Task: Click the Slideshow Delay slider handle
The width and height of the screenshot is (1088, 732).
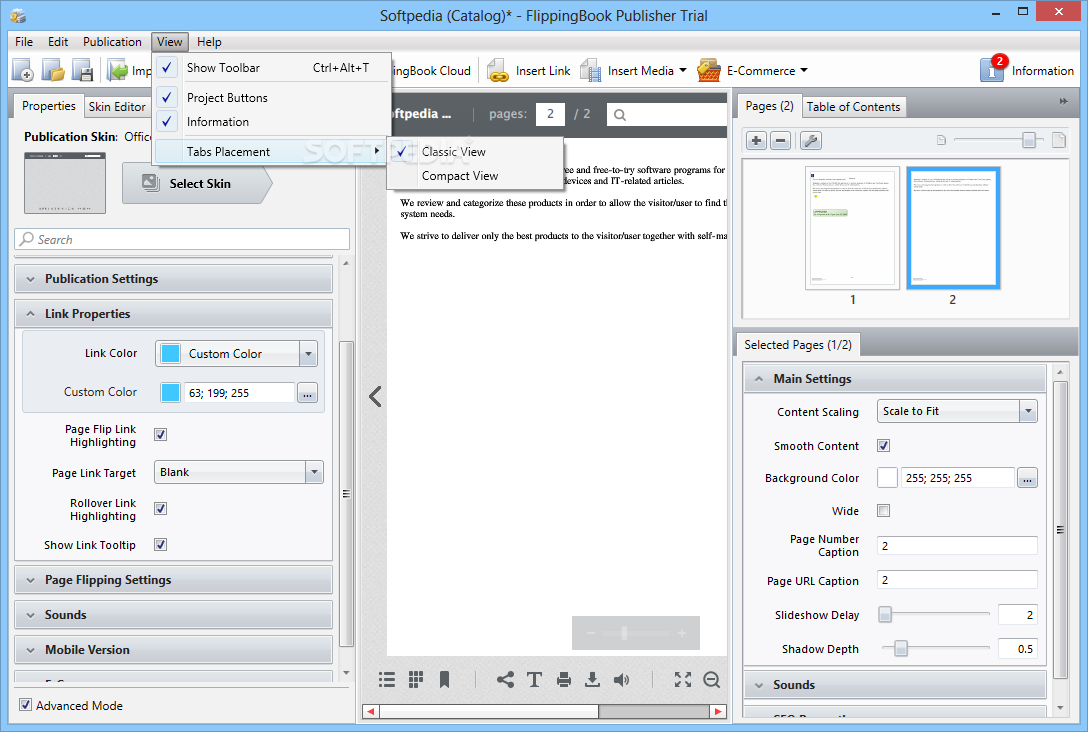Action: (x=885, y=614)
